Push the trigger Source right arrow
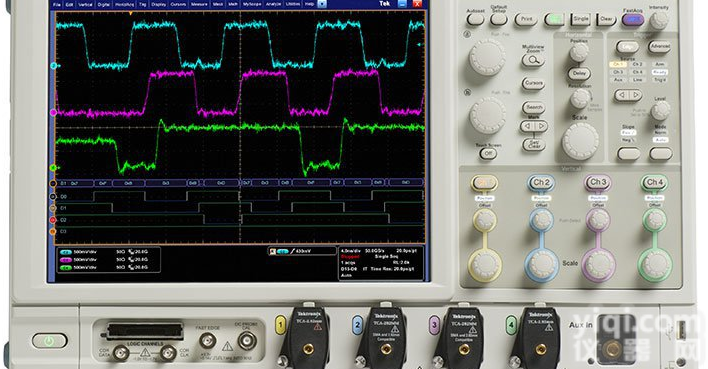708x369 pixels. (635, 95)
